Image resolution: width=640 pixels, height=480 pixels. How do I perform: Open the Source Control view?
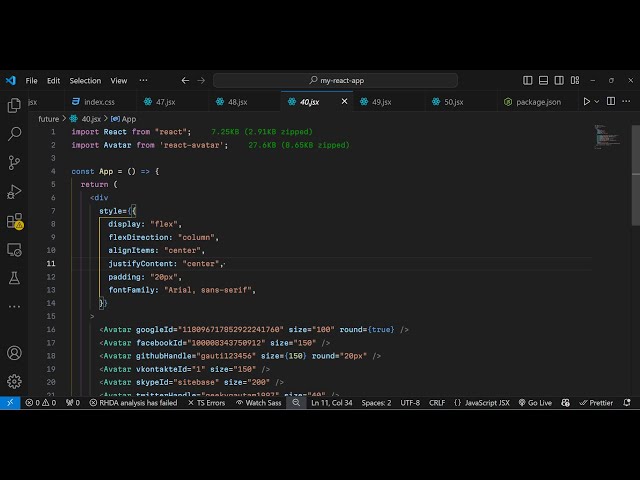14,162
